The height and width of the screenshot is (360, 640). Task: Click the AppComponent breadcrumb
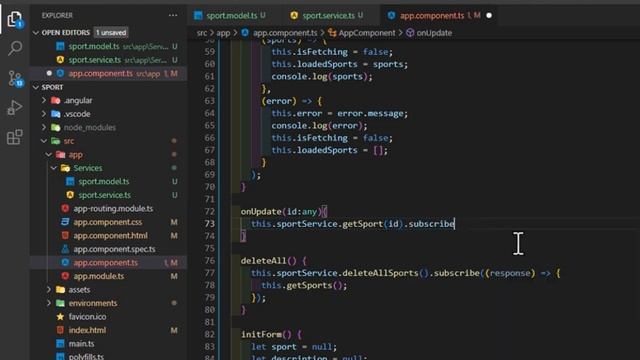(x=362, y=33)
